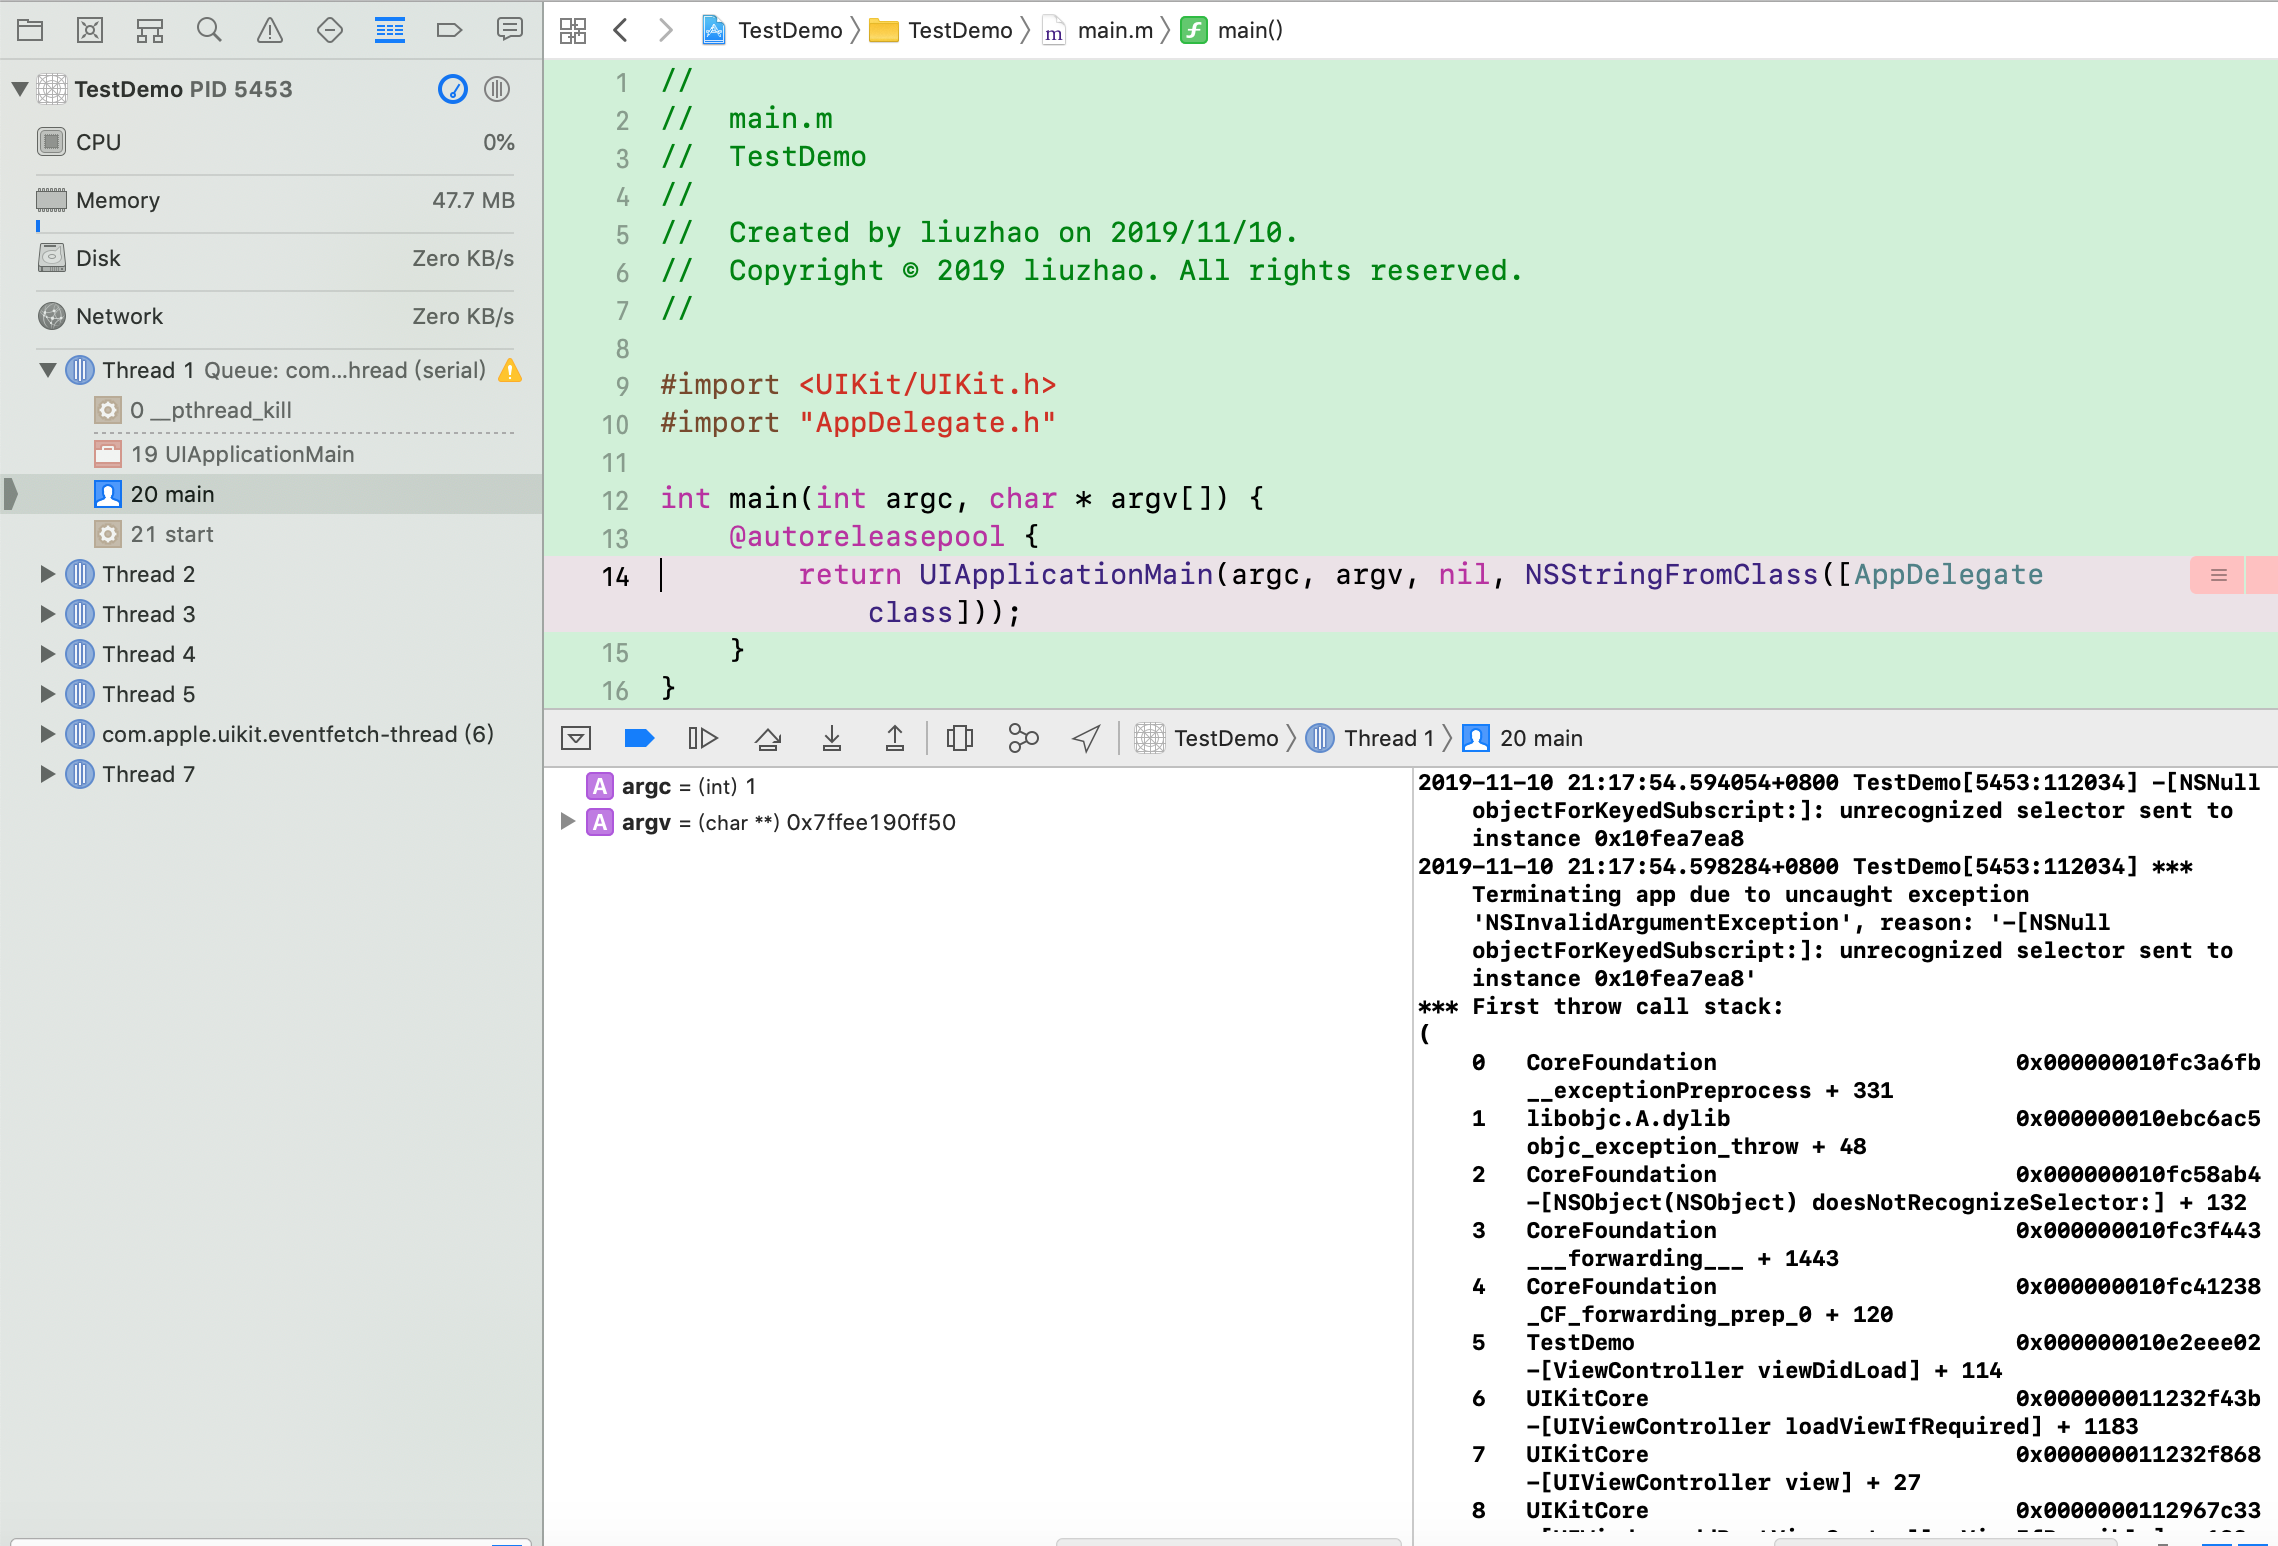The width and height of the screenshot is (2278, 1546).
Task: Click the Step over debug icon
Action: click(767, 738)
